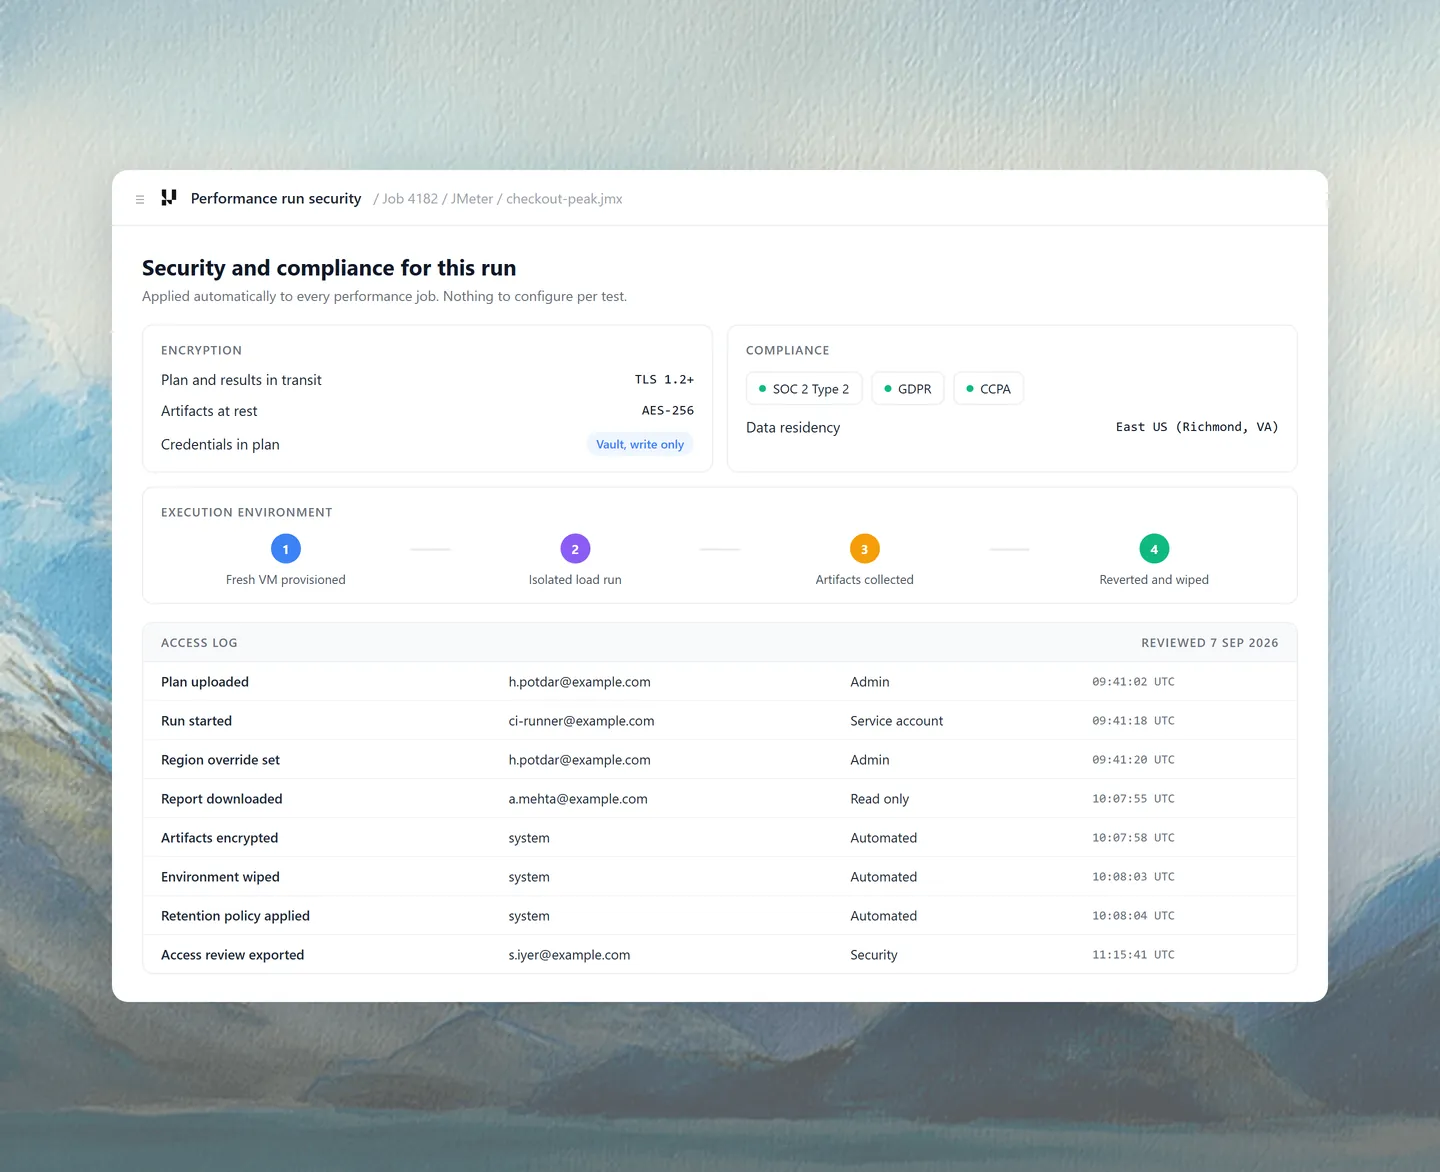Click the Reviewed 7 Sep 2026 label
Viewport: 1440px width, 1172px height.
tap(1210, 643)
